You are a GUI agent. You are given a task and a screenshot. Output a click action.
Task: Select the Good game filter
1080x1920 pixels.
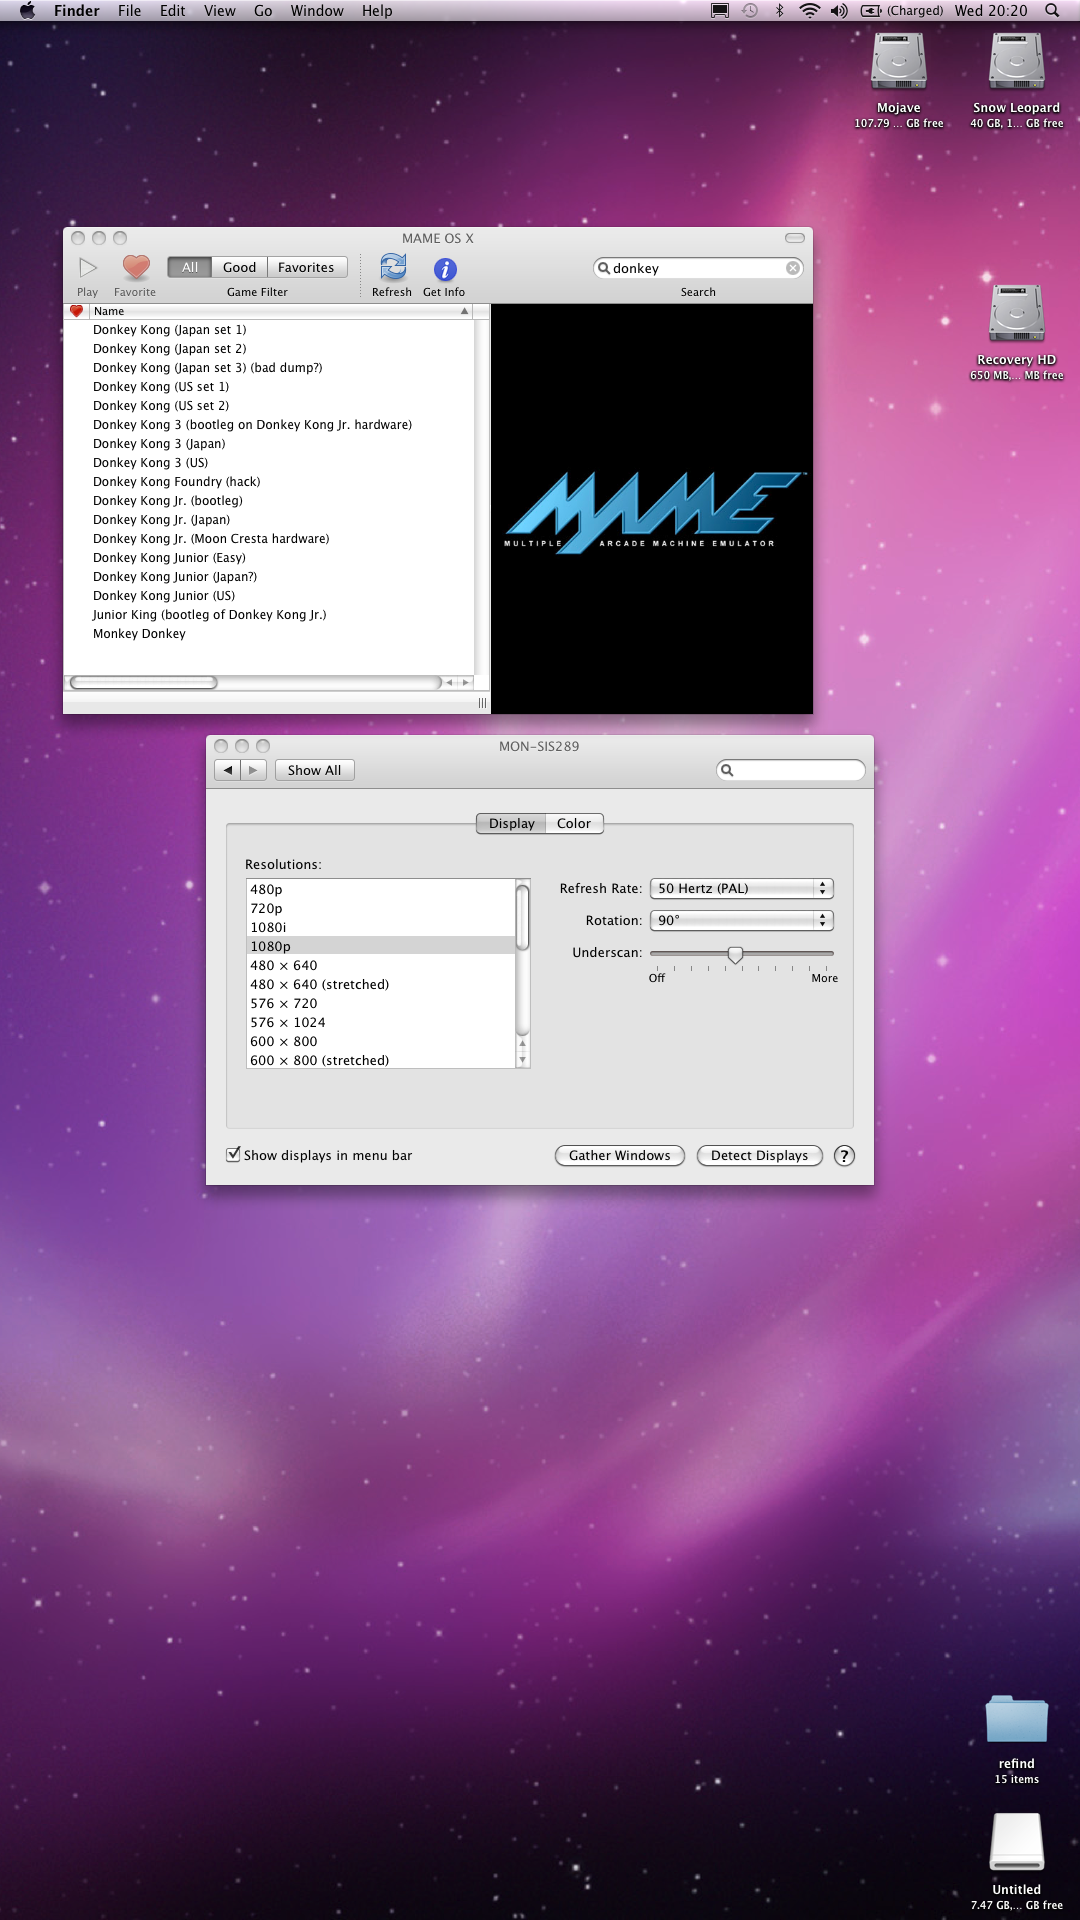coord(240,267)
